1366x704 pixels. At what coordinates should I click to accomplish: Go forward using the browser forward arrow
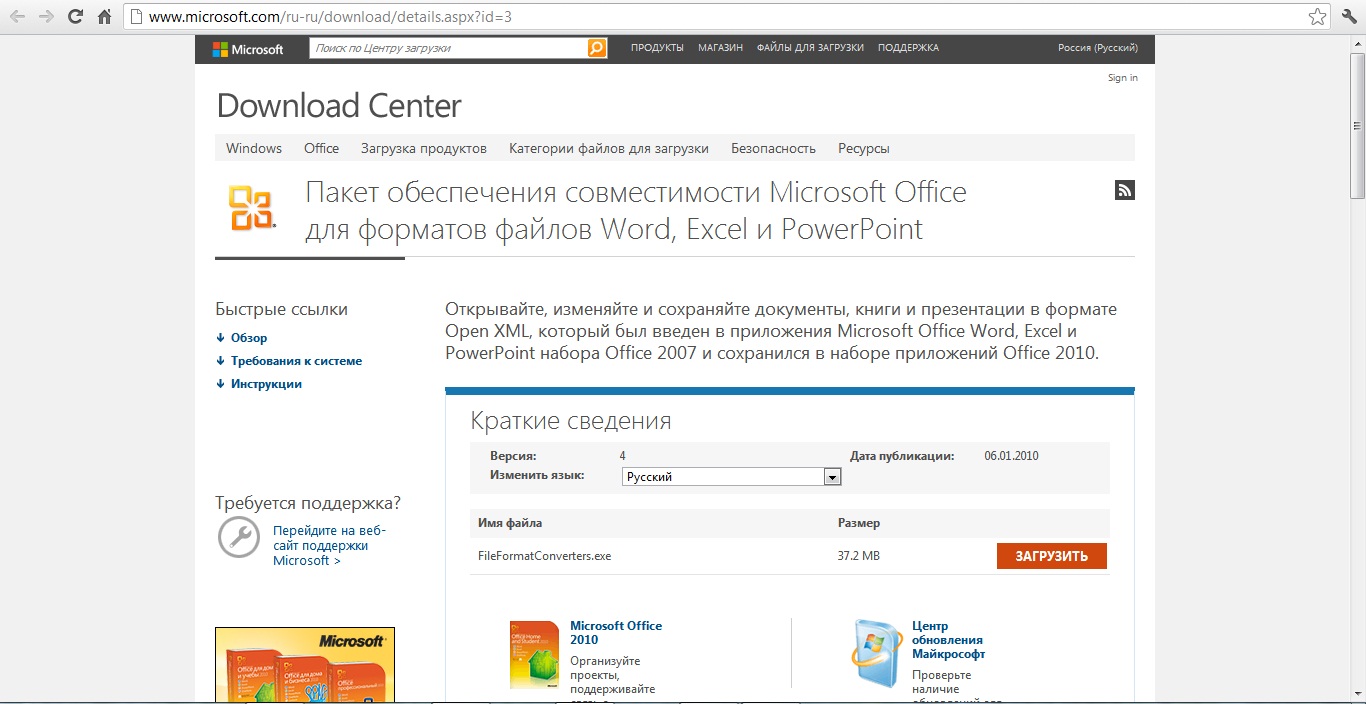tap(46, 17)
